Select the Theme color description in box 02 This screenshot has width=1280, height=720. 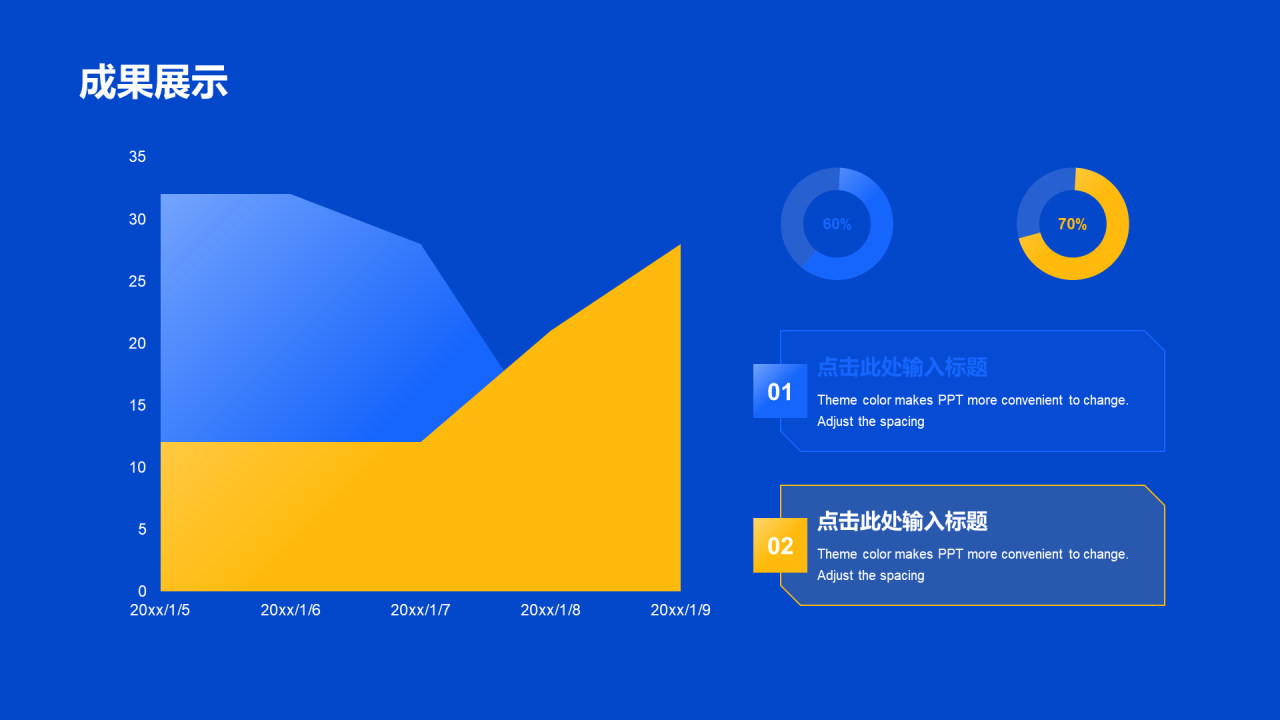click(x=972, y=564)
